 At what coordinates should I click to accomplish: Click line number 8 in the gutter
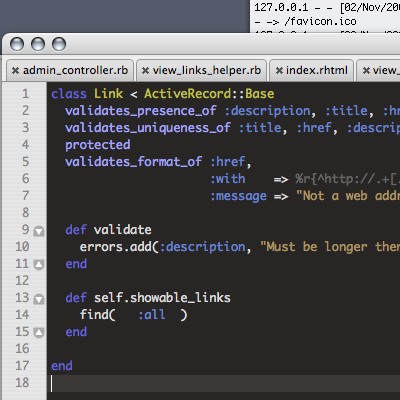coord(26,213)
